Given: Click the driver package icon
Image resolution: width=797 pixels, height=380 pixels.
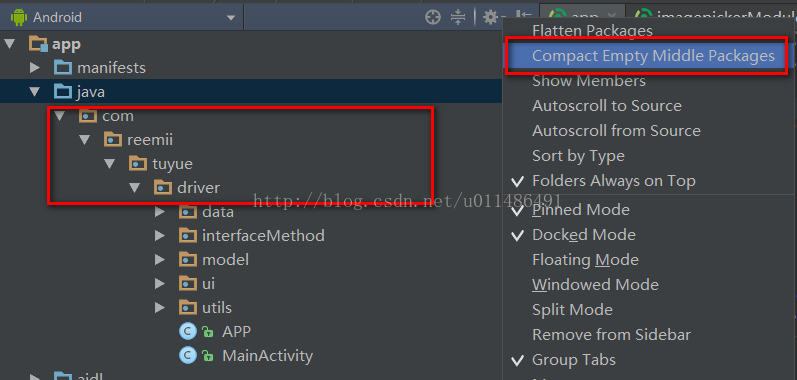Looking at the screenshot, I should (163, 187).
